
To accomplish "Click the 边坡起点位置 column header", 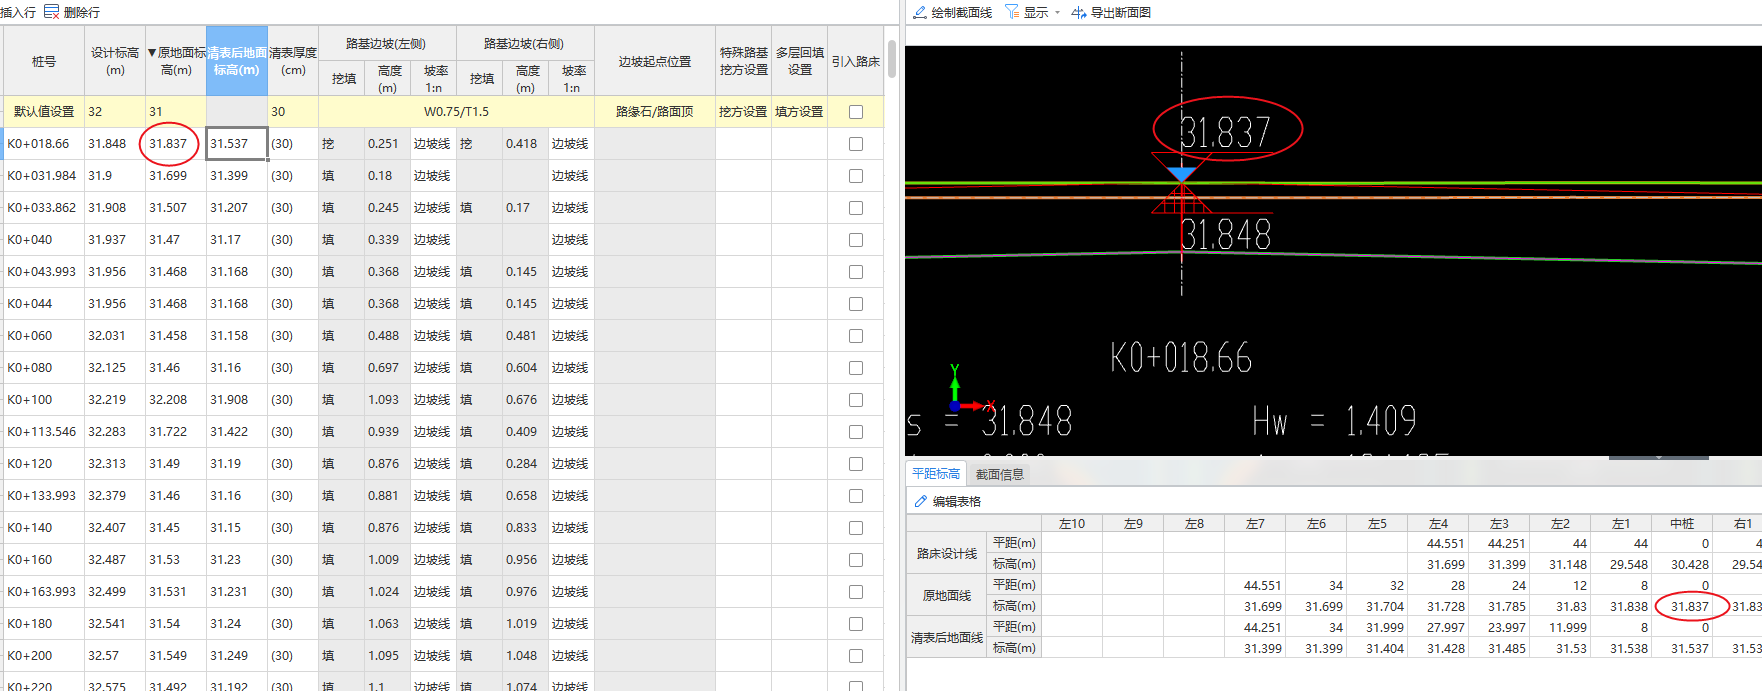I will pos(655,61).
